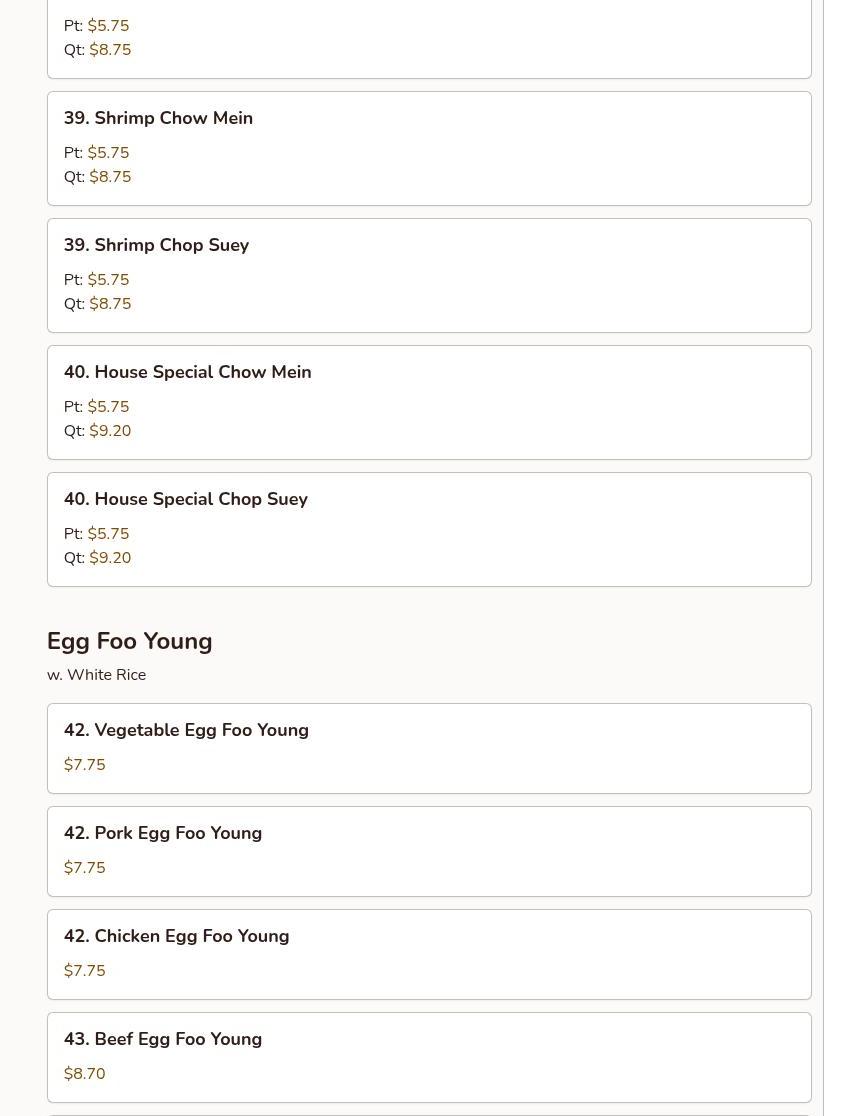Select the Shrimp Chow Mein menu item title
Screen dimensions: 844x1116
point(158,118)
